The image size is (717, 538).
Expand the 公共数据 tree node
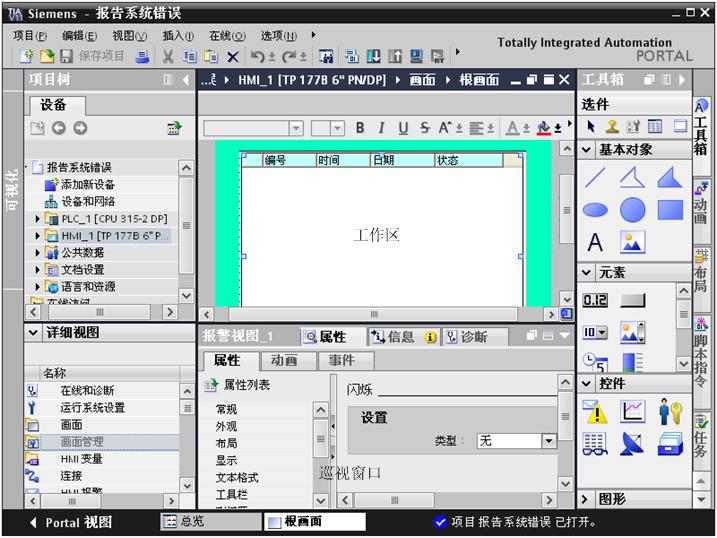click(x=37, y=253)
